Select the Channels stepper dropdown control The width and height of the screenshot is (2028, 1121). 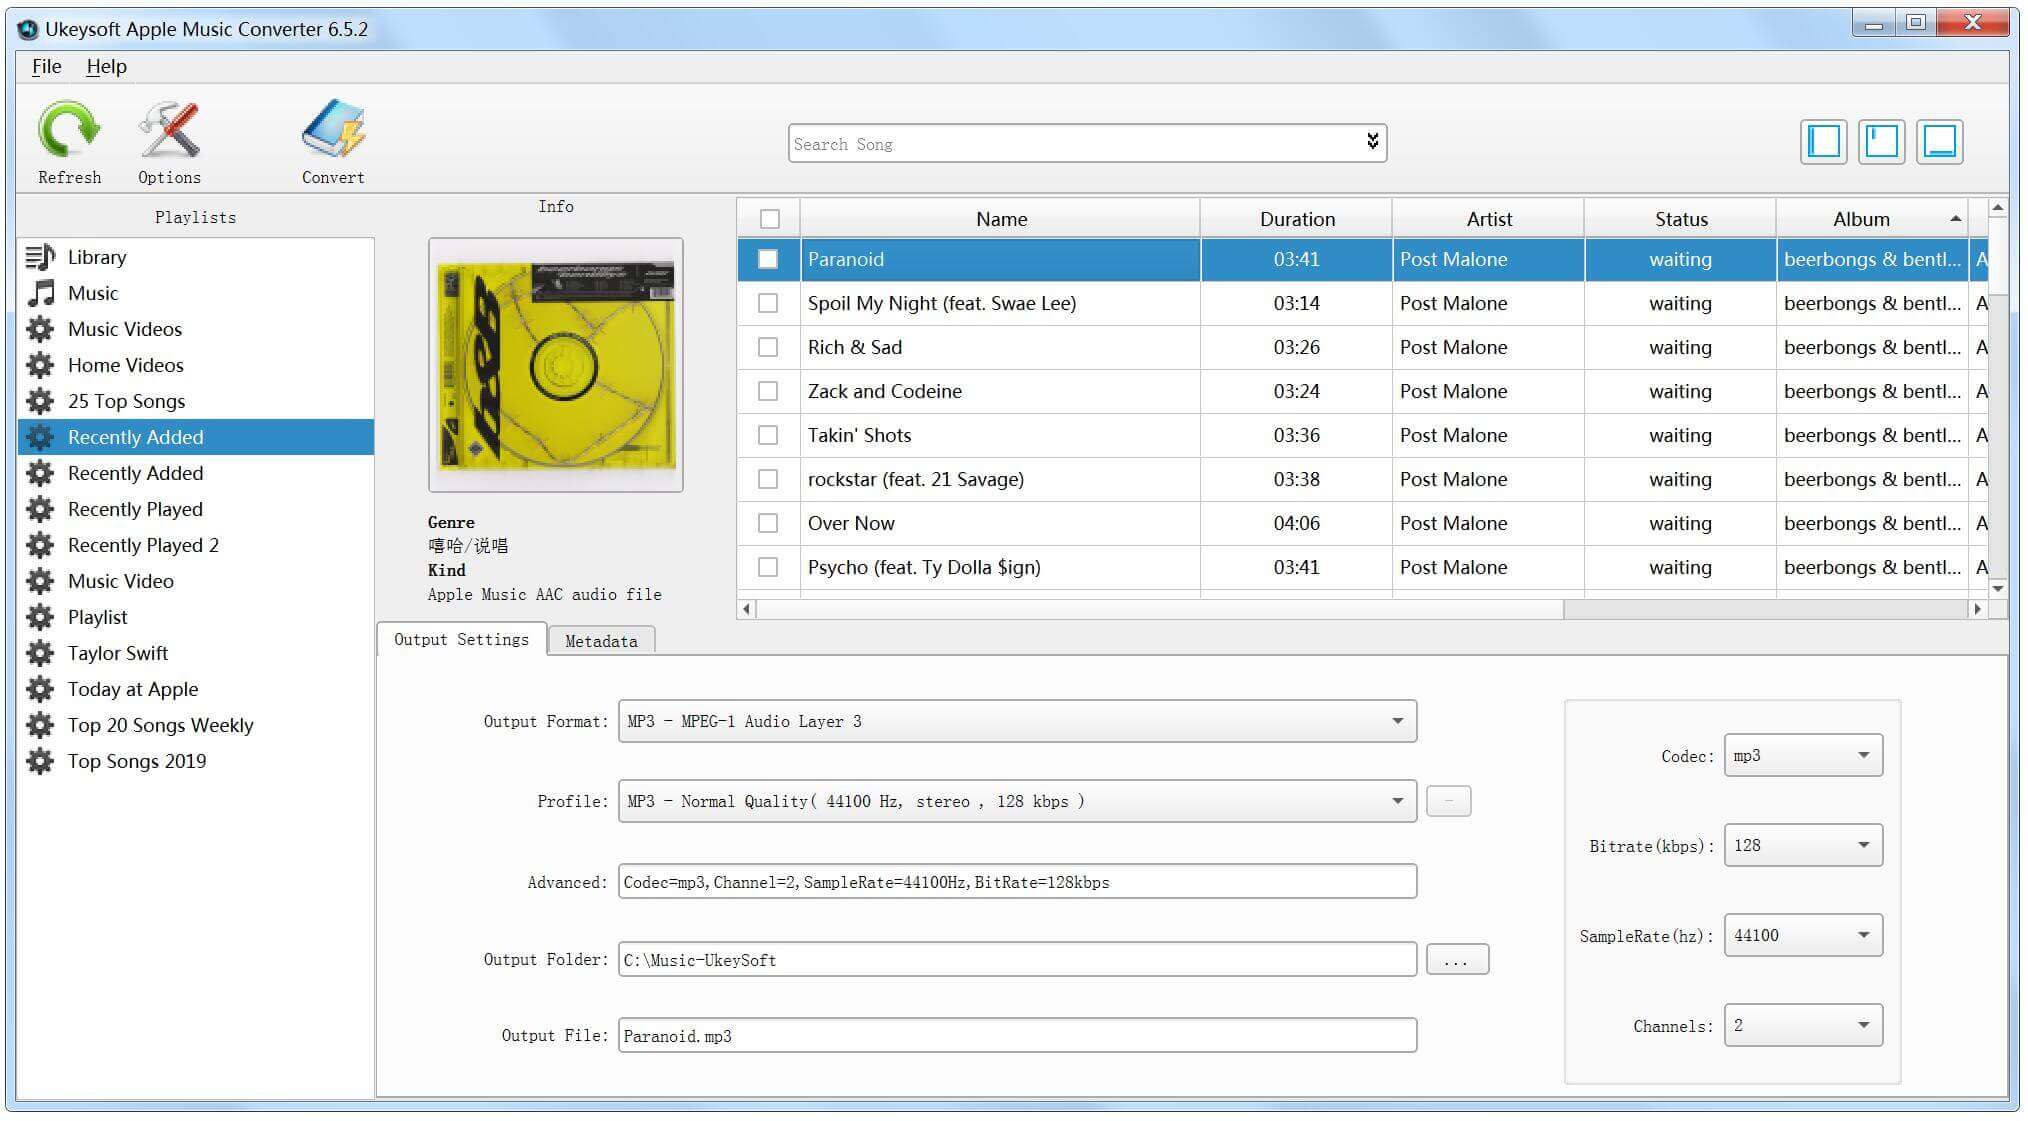tap(1800, 1024)
